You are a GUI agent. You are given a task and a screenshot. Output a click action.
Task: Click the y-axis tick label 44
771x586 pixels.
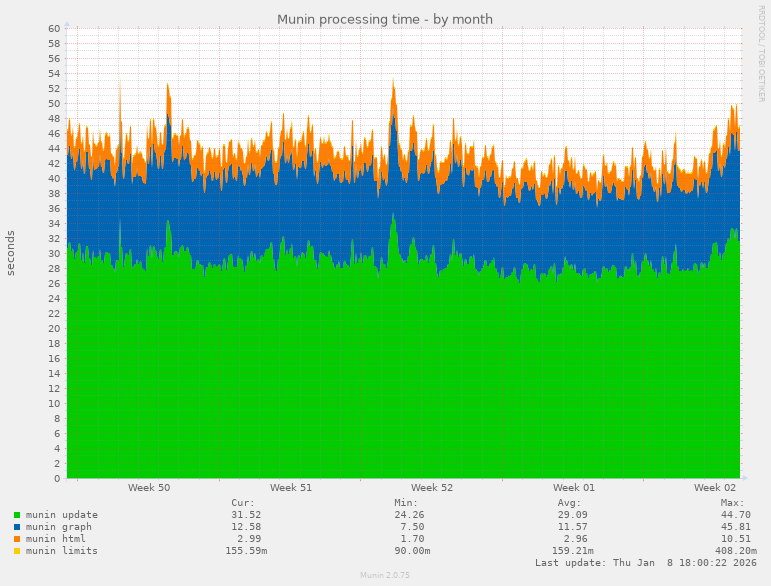point(54,148)
